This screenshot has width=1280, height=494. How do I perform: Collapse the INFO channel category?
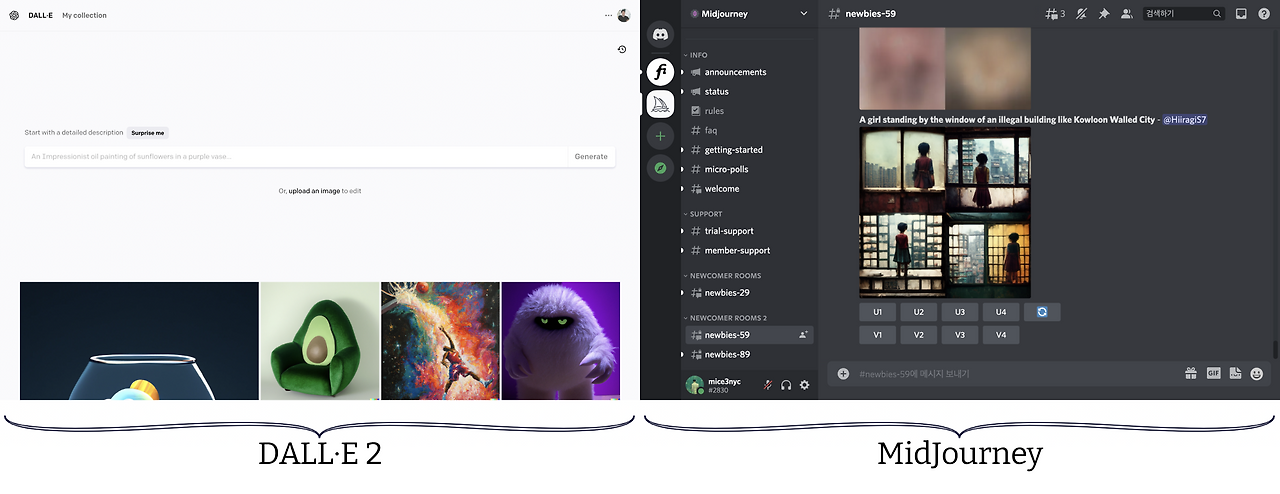697,55
